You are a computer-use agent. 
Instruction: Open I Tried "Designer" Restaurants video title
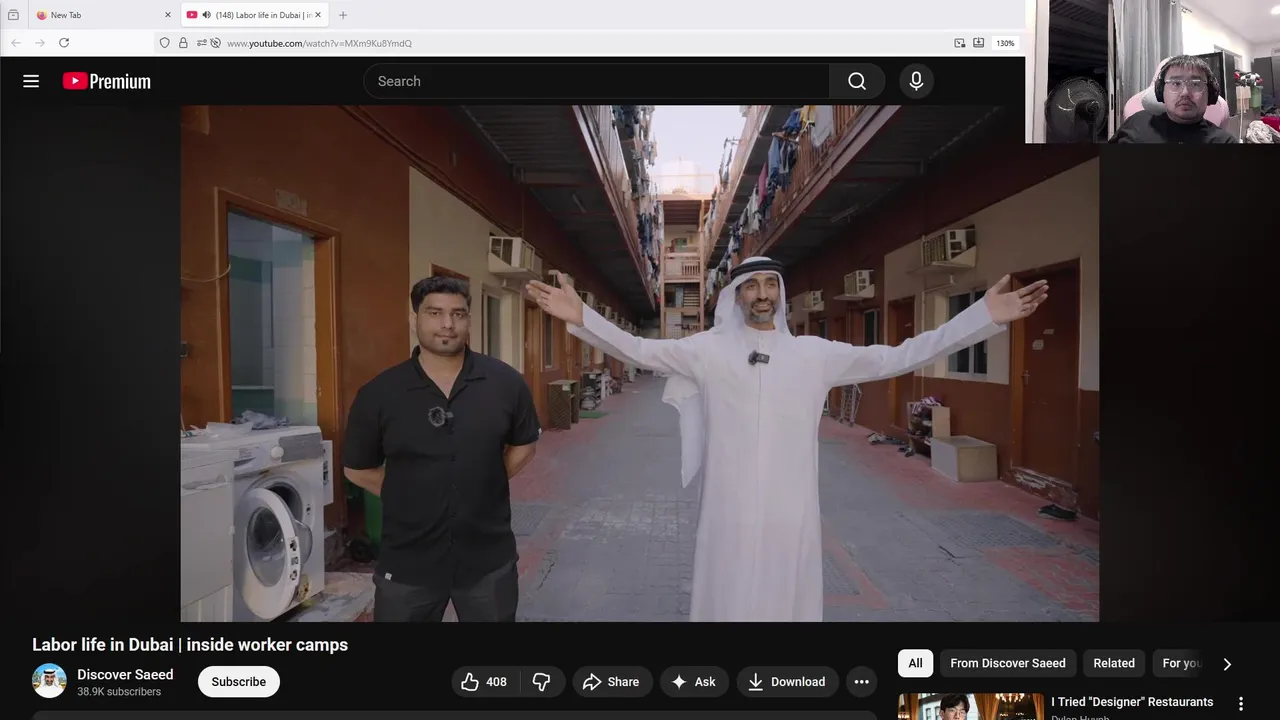pyautogui.click(x=1132, y=702)
